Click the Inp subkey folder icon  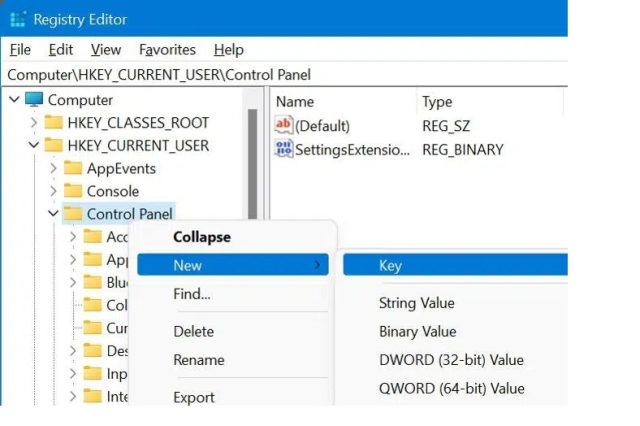pyautogui.click(x=93, y=373)
